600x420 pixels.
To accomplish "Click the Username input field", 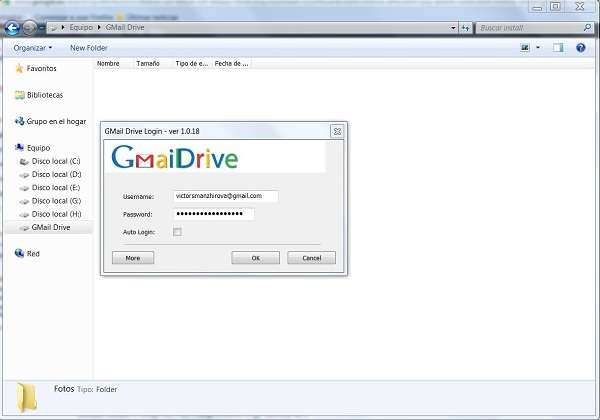I will click(x=226, y=196).
